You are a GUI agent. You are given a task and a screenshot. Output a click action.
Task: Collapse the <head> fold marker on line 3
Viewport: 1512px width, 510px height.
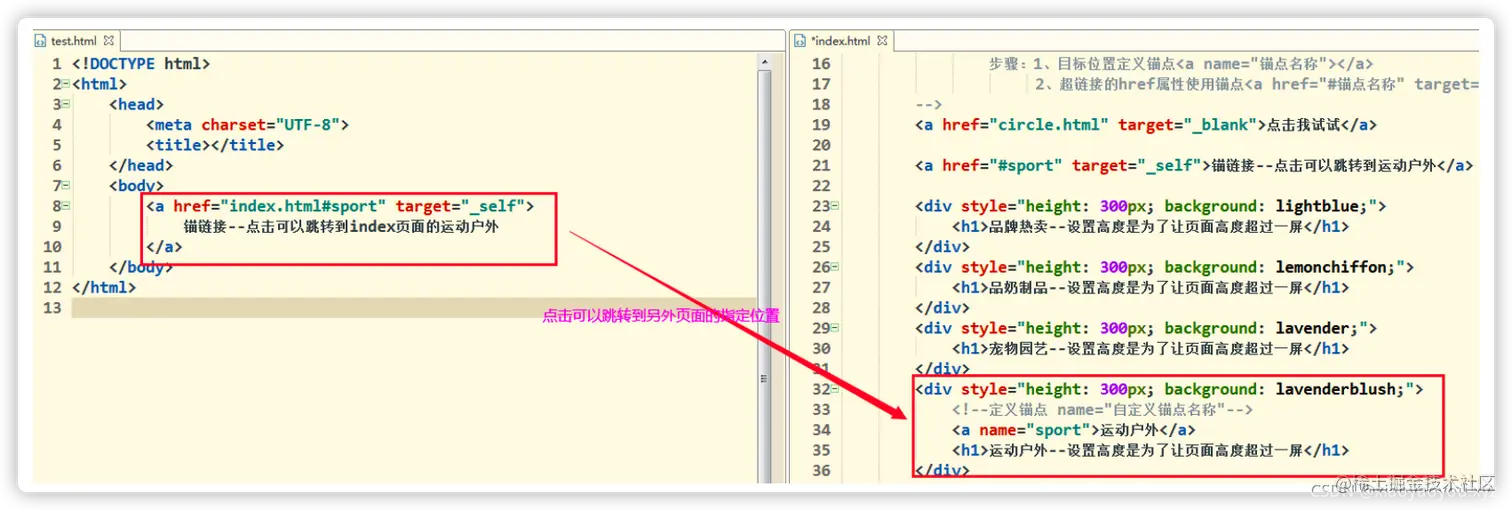[66, 104]
